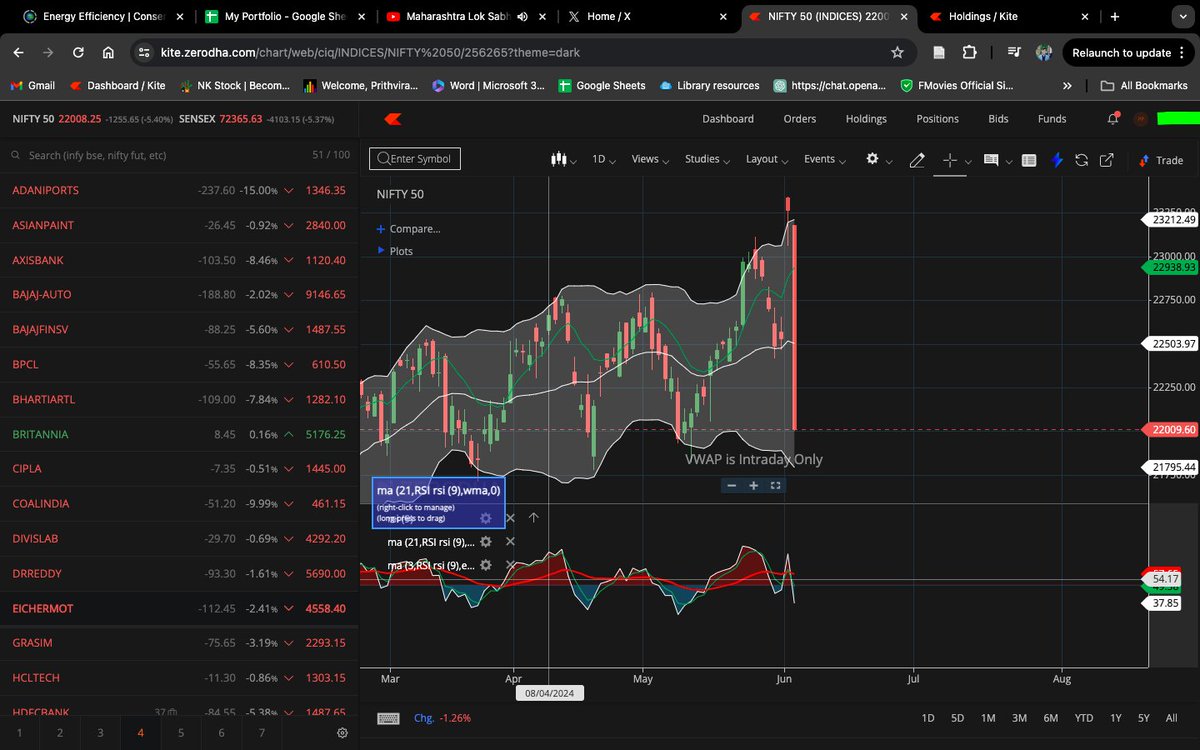Viewport: 1200px width, 750px height.
Task: Select the pencil drawing tool
Action: coord(917,160)
